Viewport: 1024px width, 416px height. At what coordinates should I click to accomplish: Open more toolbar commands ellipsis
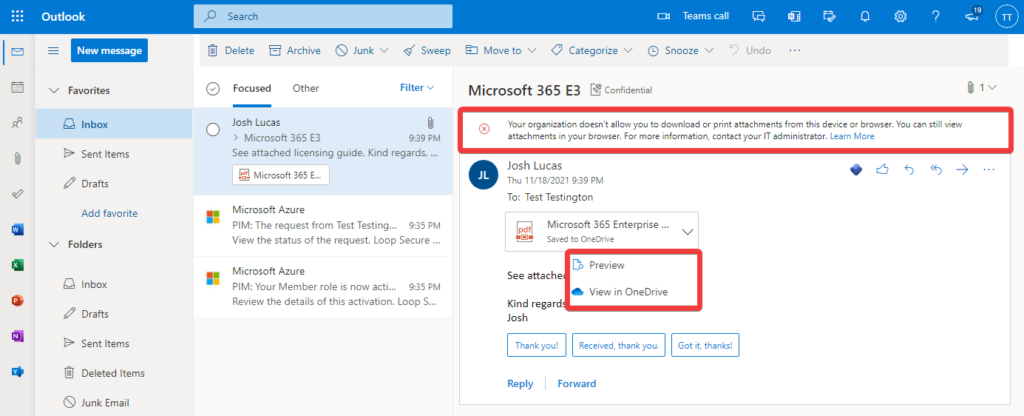[x=794, y=50]
